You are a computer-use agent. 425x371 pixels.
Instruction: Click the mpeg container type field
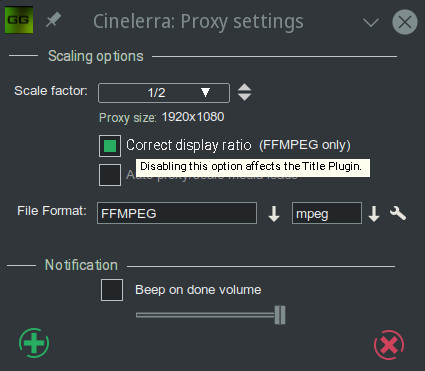(327, 213)
